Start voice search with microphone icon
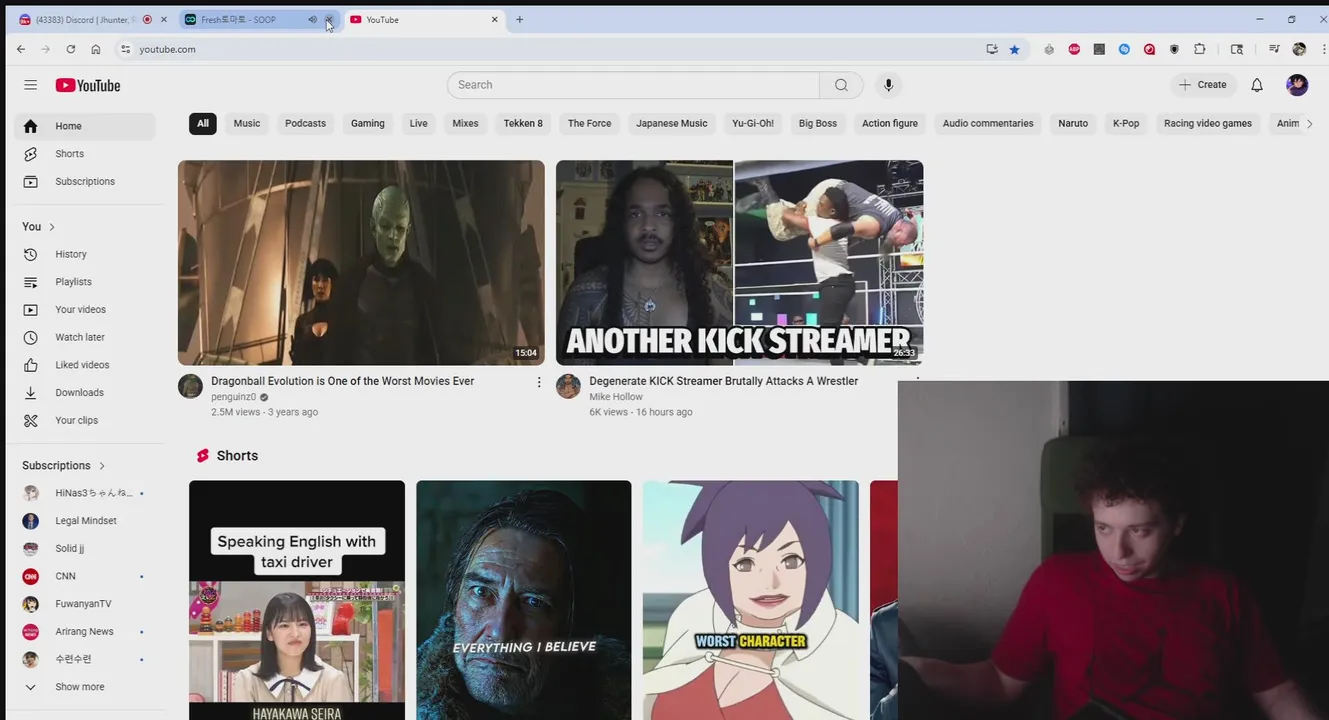This screenshot has height=720, width=1329. point(888,85)
